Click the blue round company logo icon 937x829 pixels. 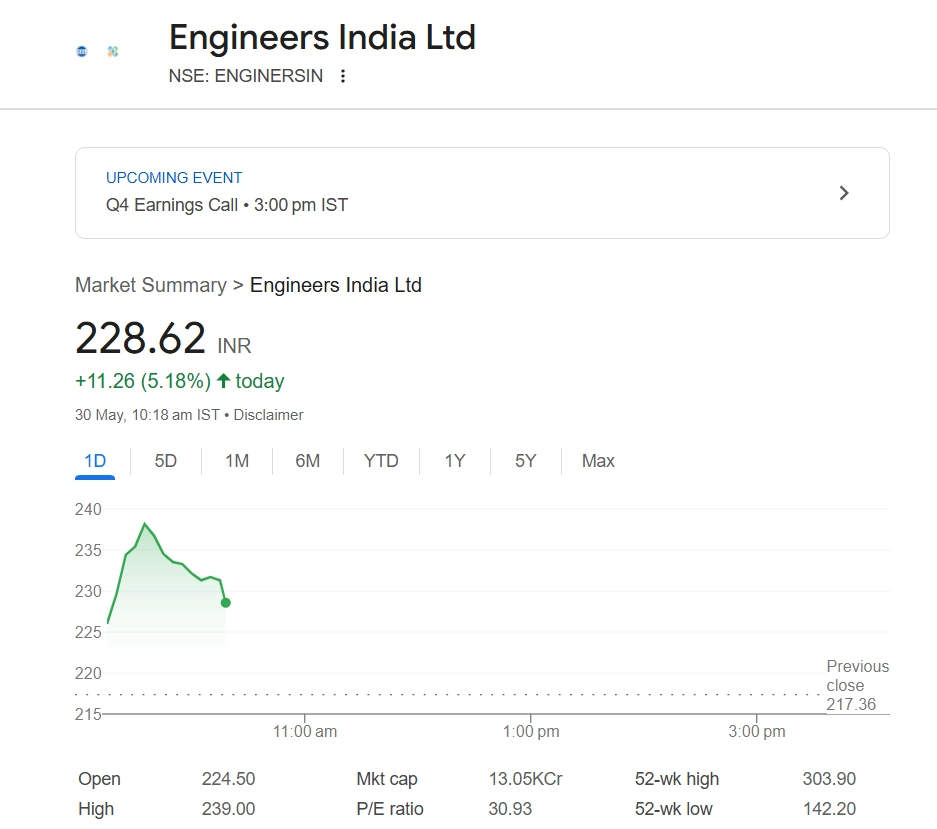tap(82, 51)
